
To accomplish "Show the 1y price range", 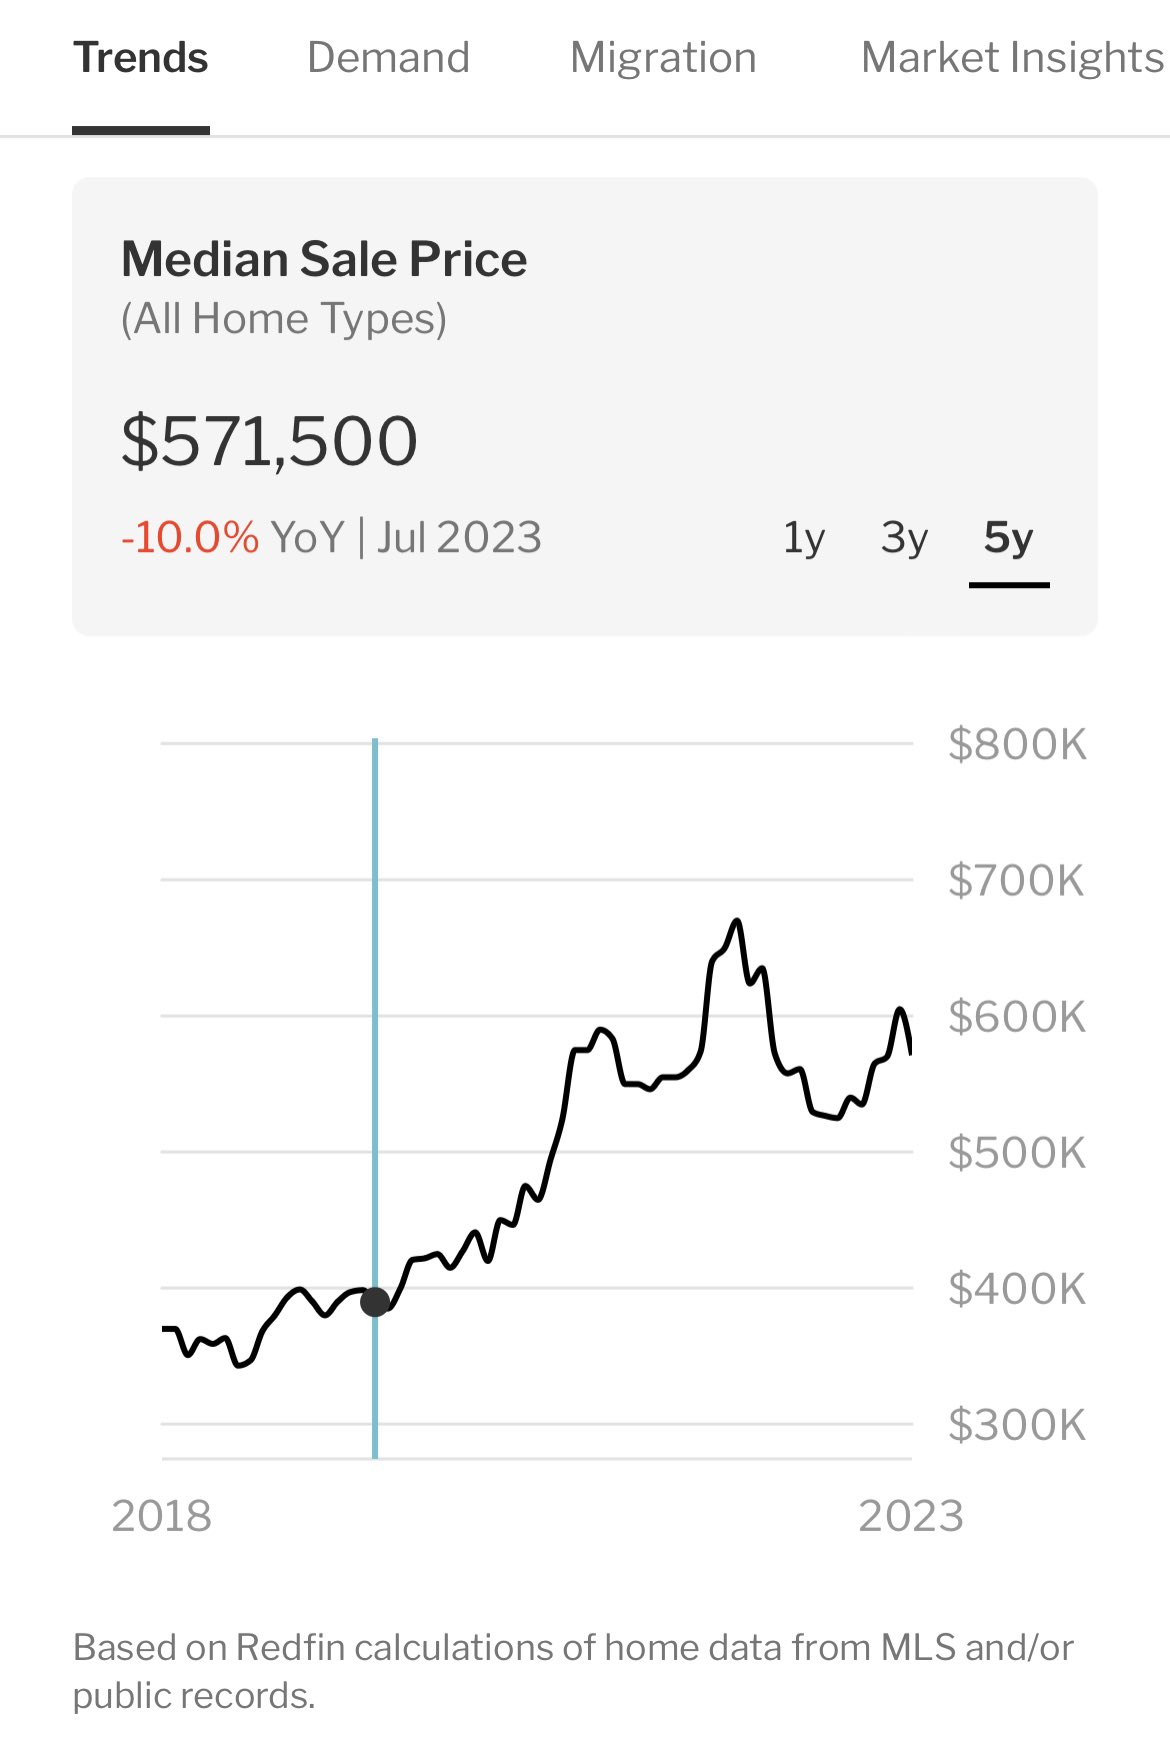I will 804,538.
